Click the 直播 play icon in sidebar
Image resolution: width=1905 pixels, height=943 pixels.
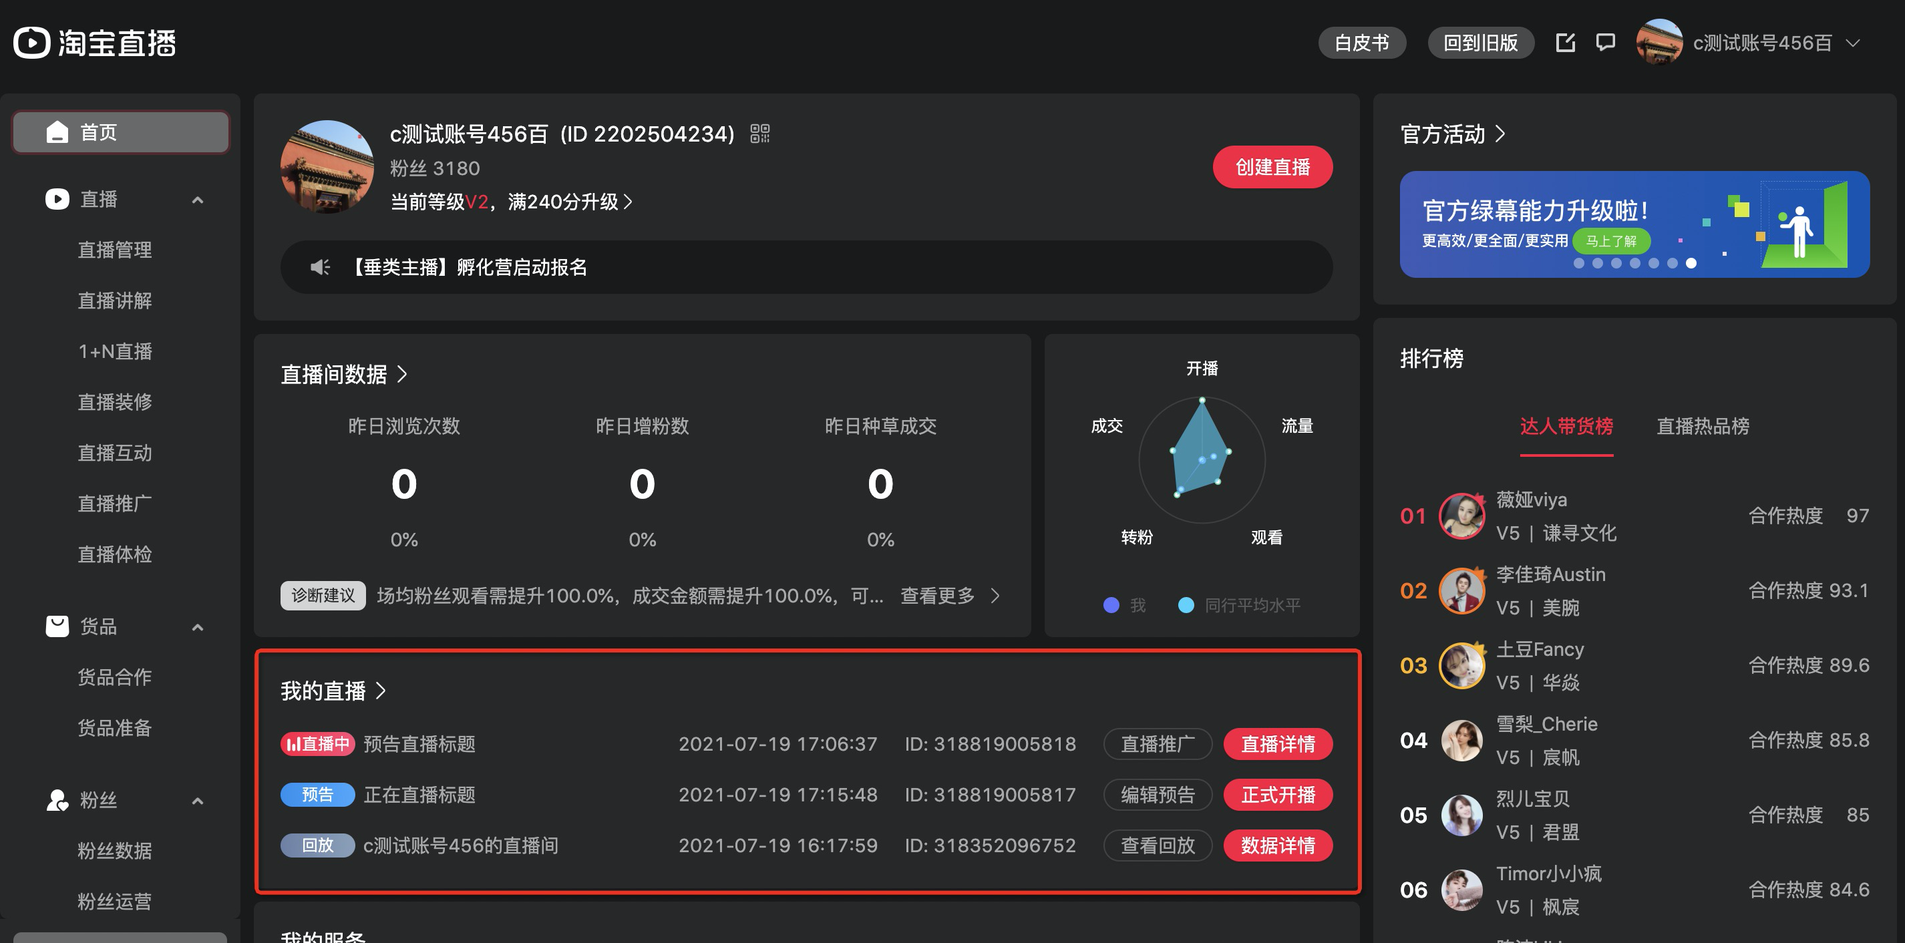[x=57, y=199]
